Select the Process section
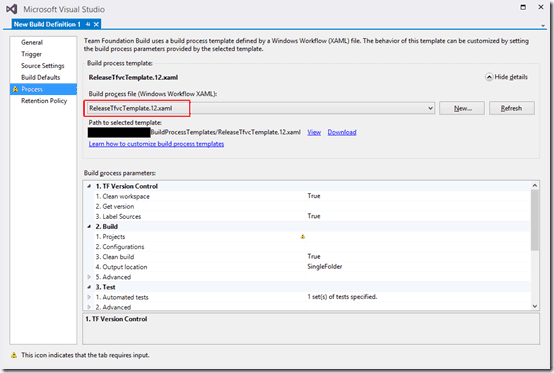The width and height of the screenshot is (554, 373). tap(43, 89)
